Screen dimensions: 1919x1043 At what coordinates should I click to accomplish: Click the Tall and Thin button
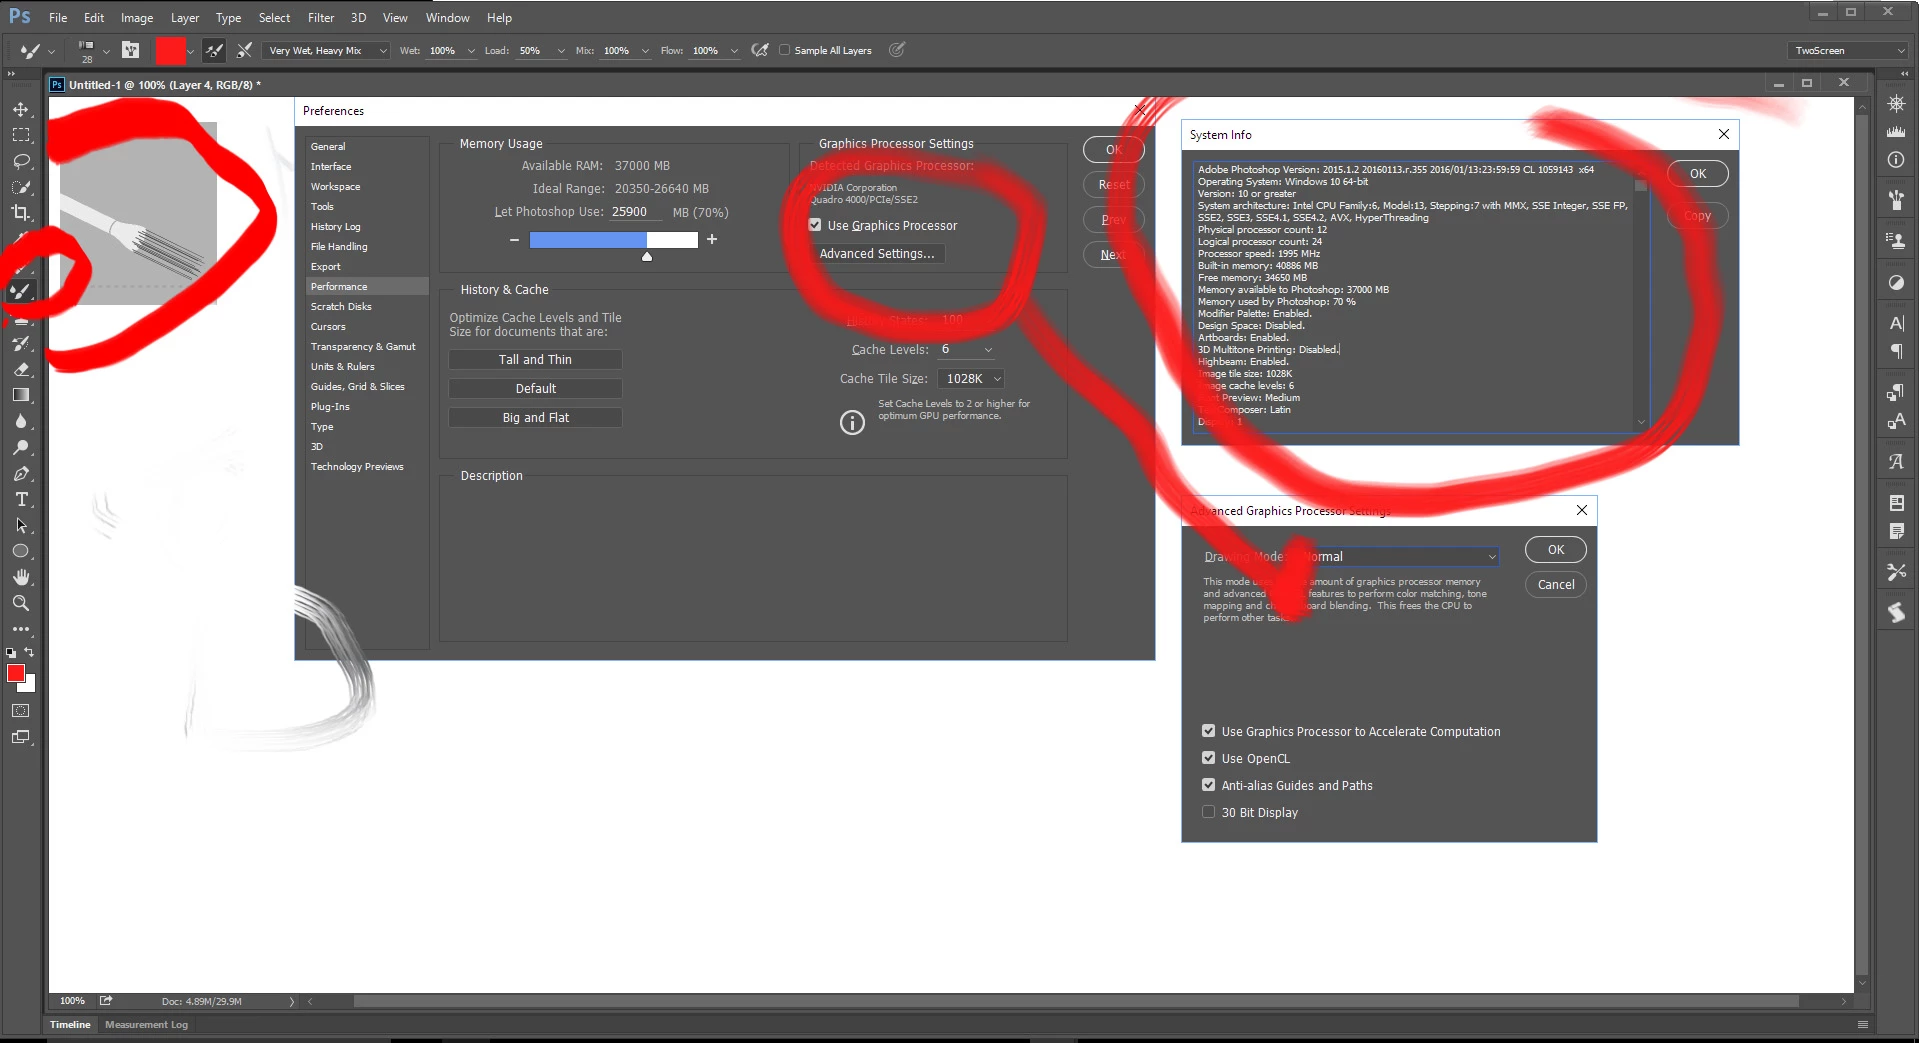pyautogui.click(x=535, y=359)
